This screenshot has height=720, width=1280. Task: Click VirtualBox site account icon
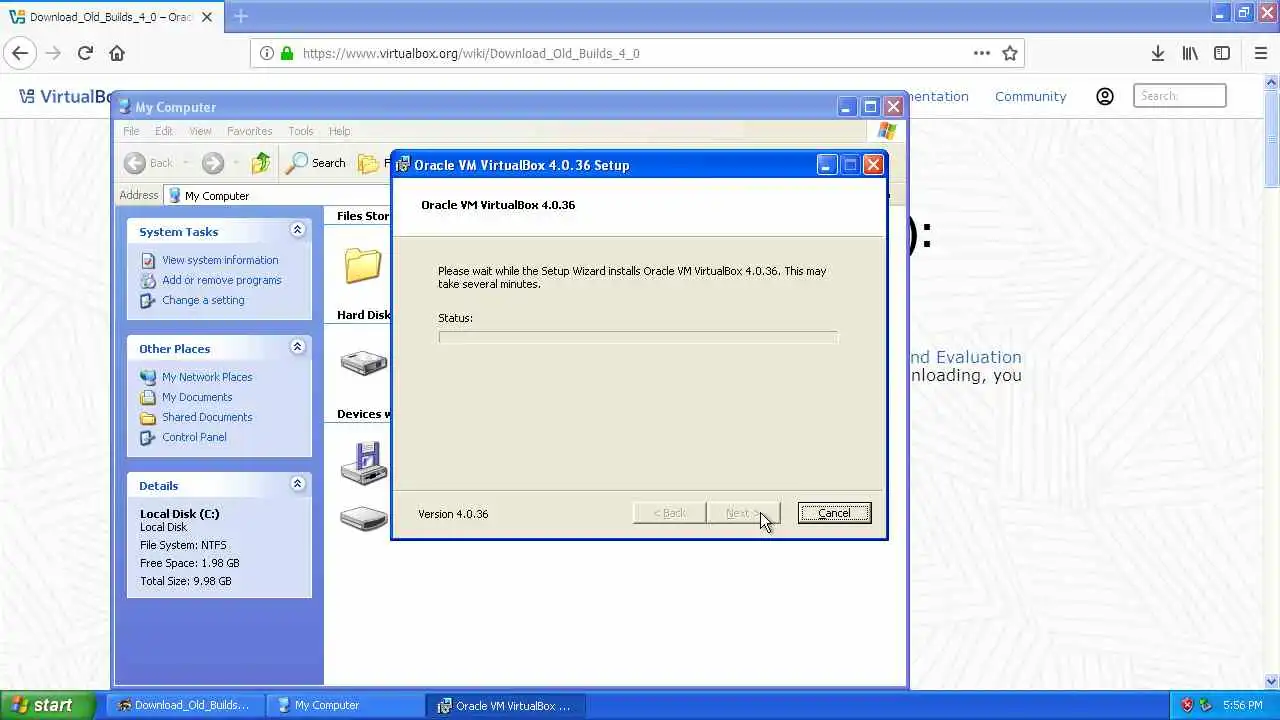(1105, 96)
